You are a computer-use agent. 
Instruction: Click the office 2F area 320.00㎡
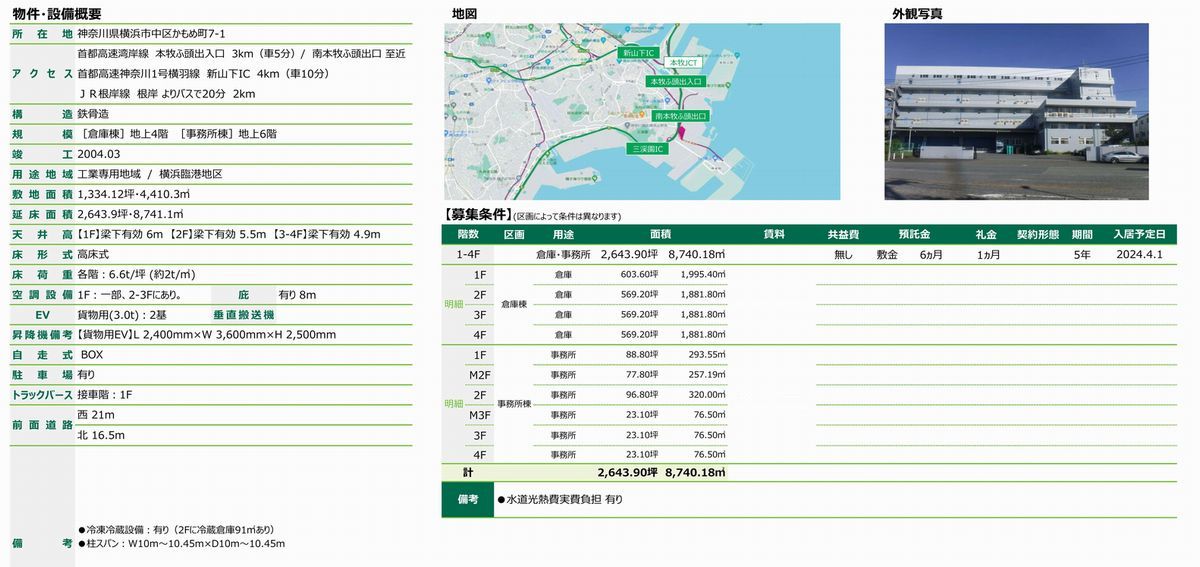click(706, 395)
